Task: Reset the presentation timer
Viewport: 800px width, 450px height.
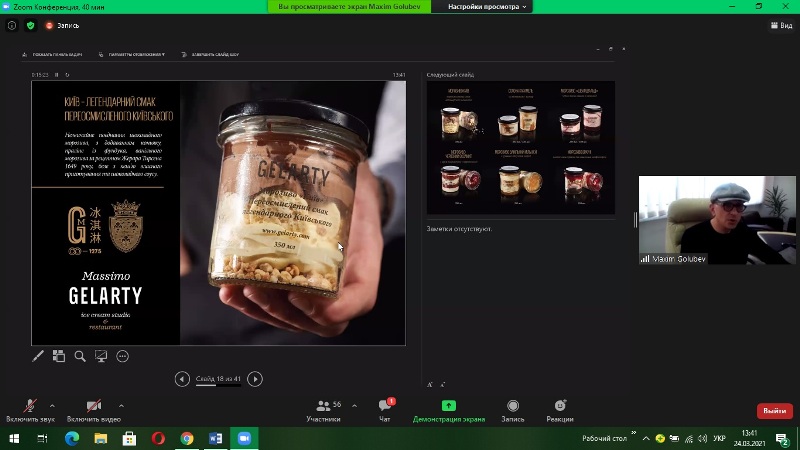Action: pos(67,75)
